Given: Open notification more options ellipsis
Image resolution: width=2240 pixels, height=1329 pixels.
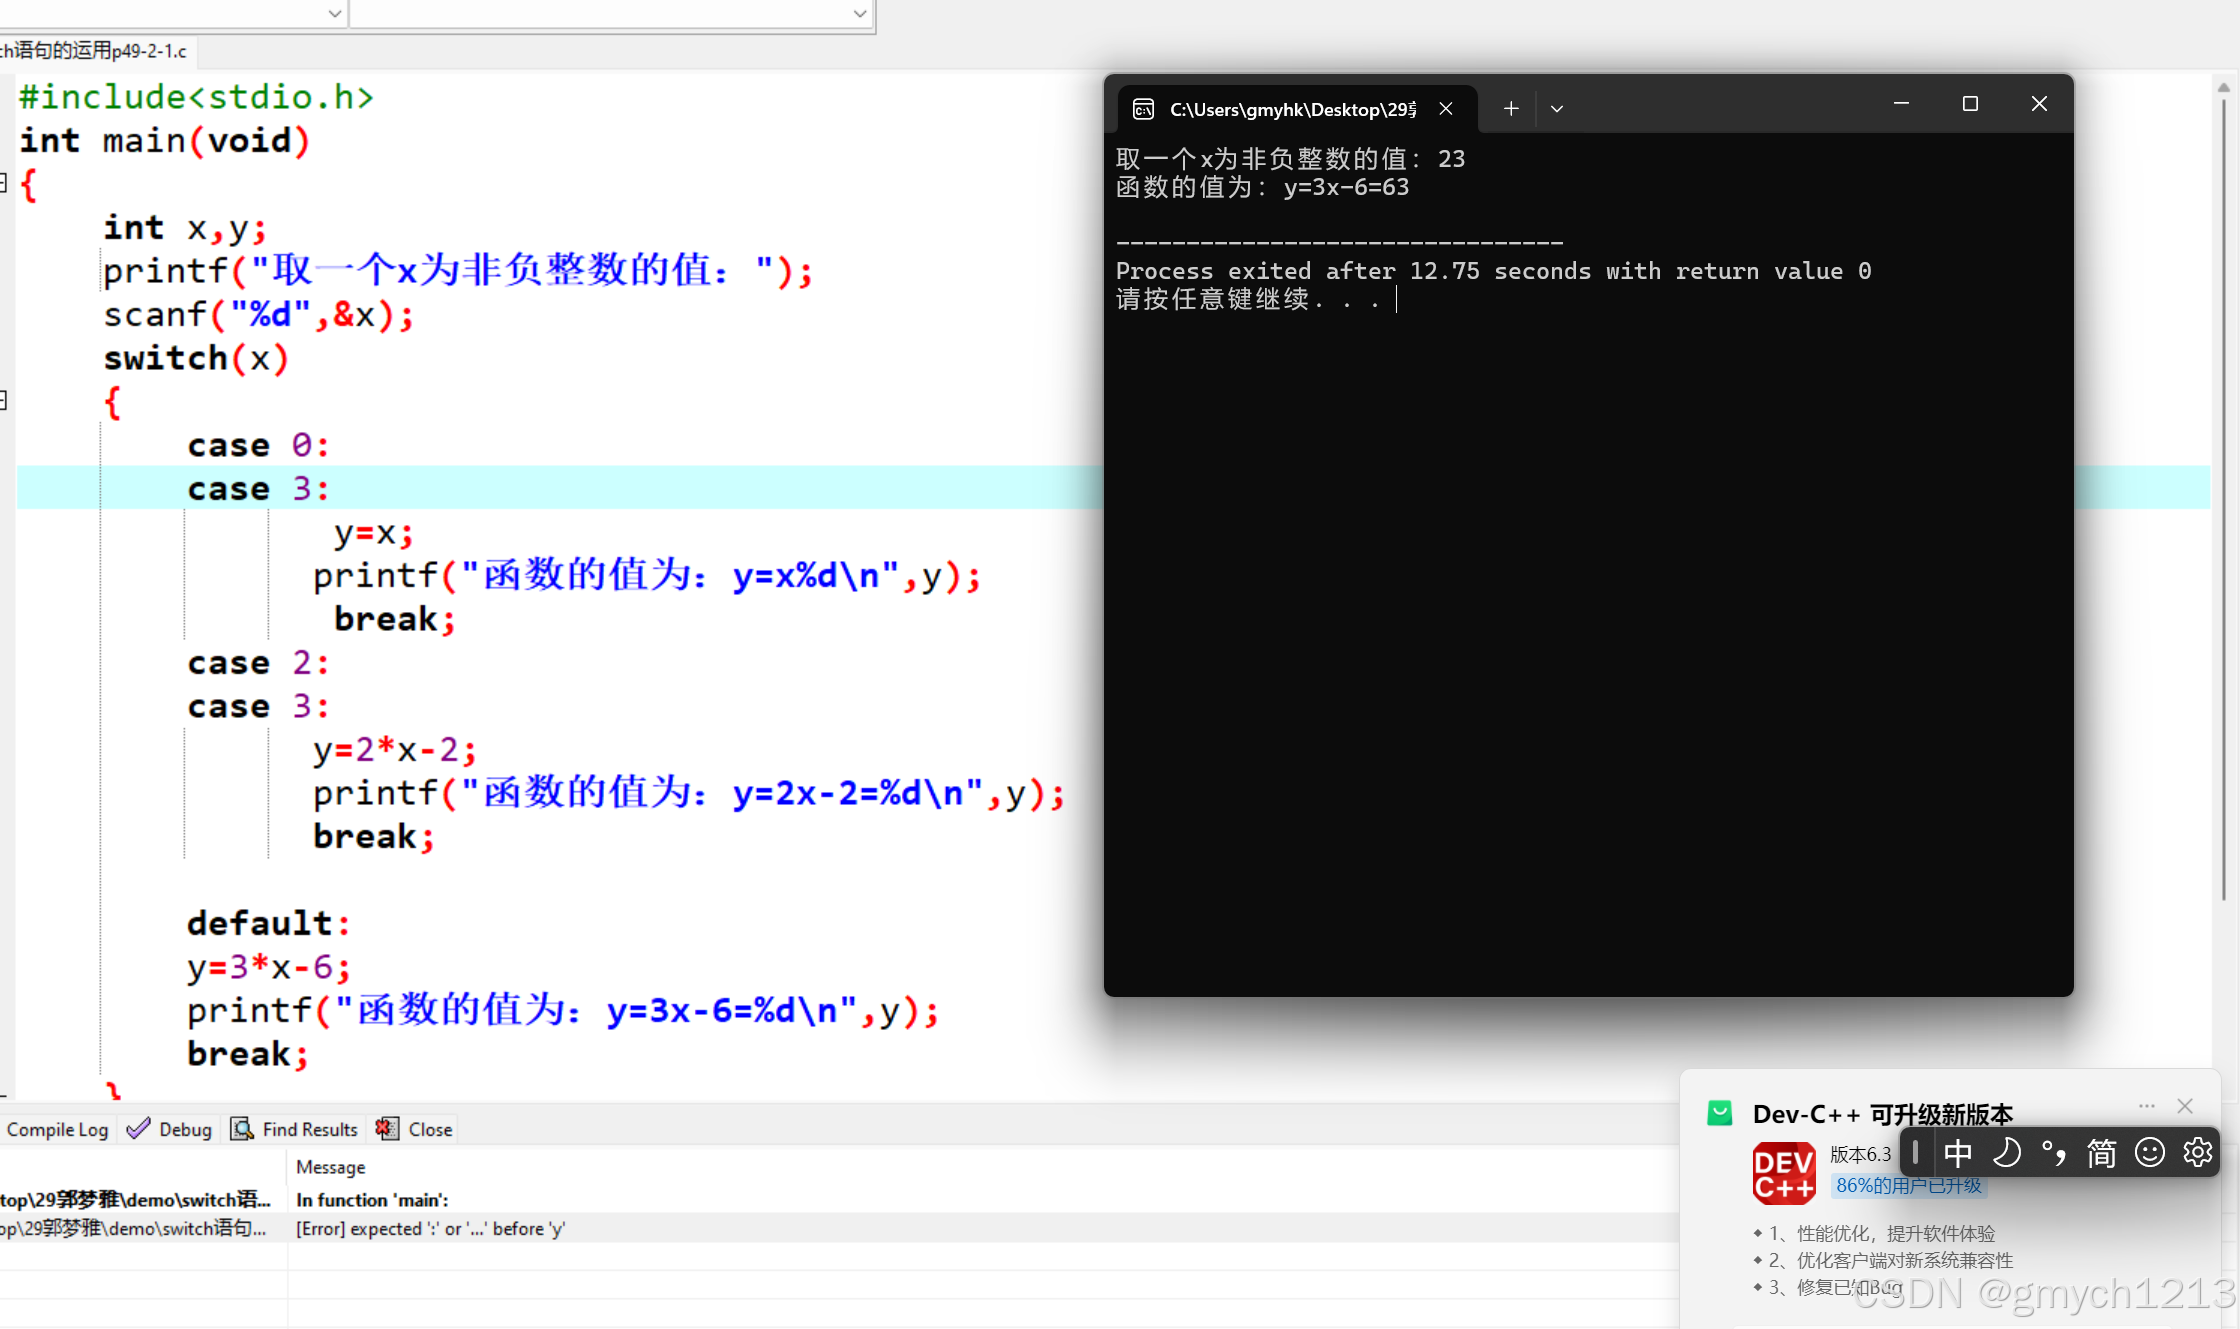Looking at the screenshot, I should click(x=2146, y=1106).
